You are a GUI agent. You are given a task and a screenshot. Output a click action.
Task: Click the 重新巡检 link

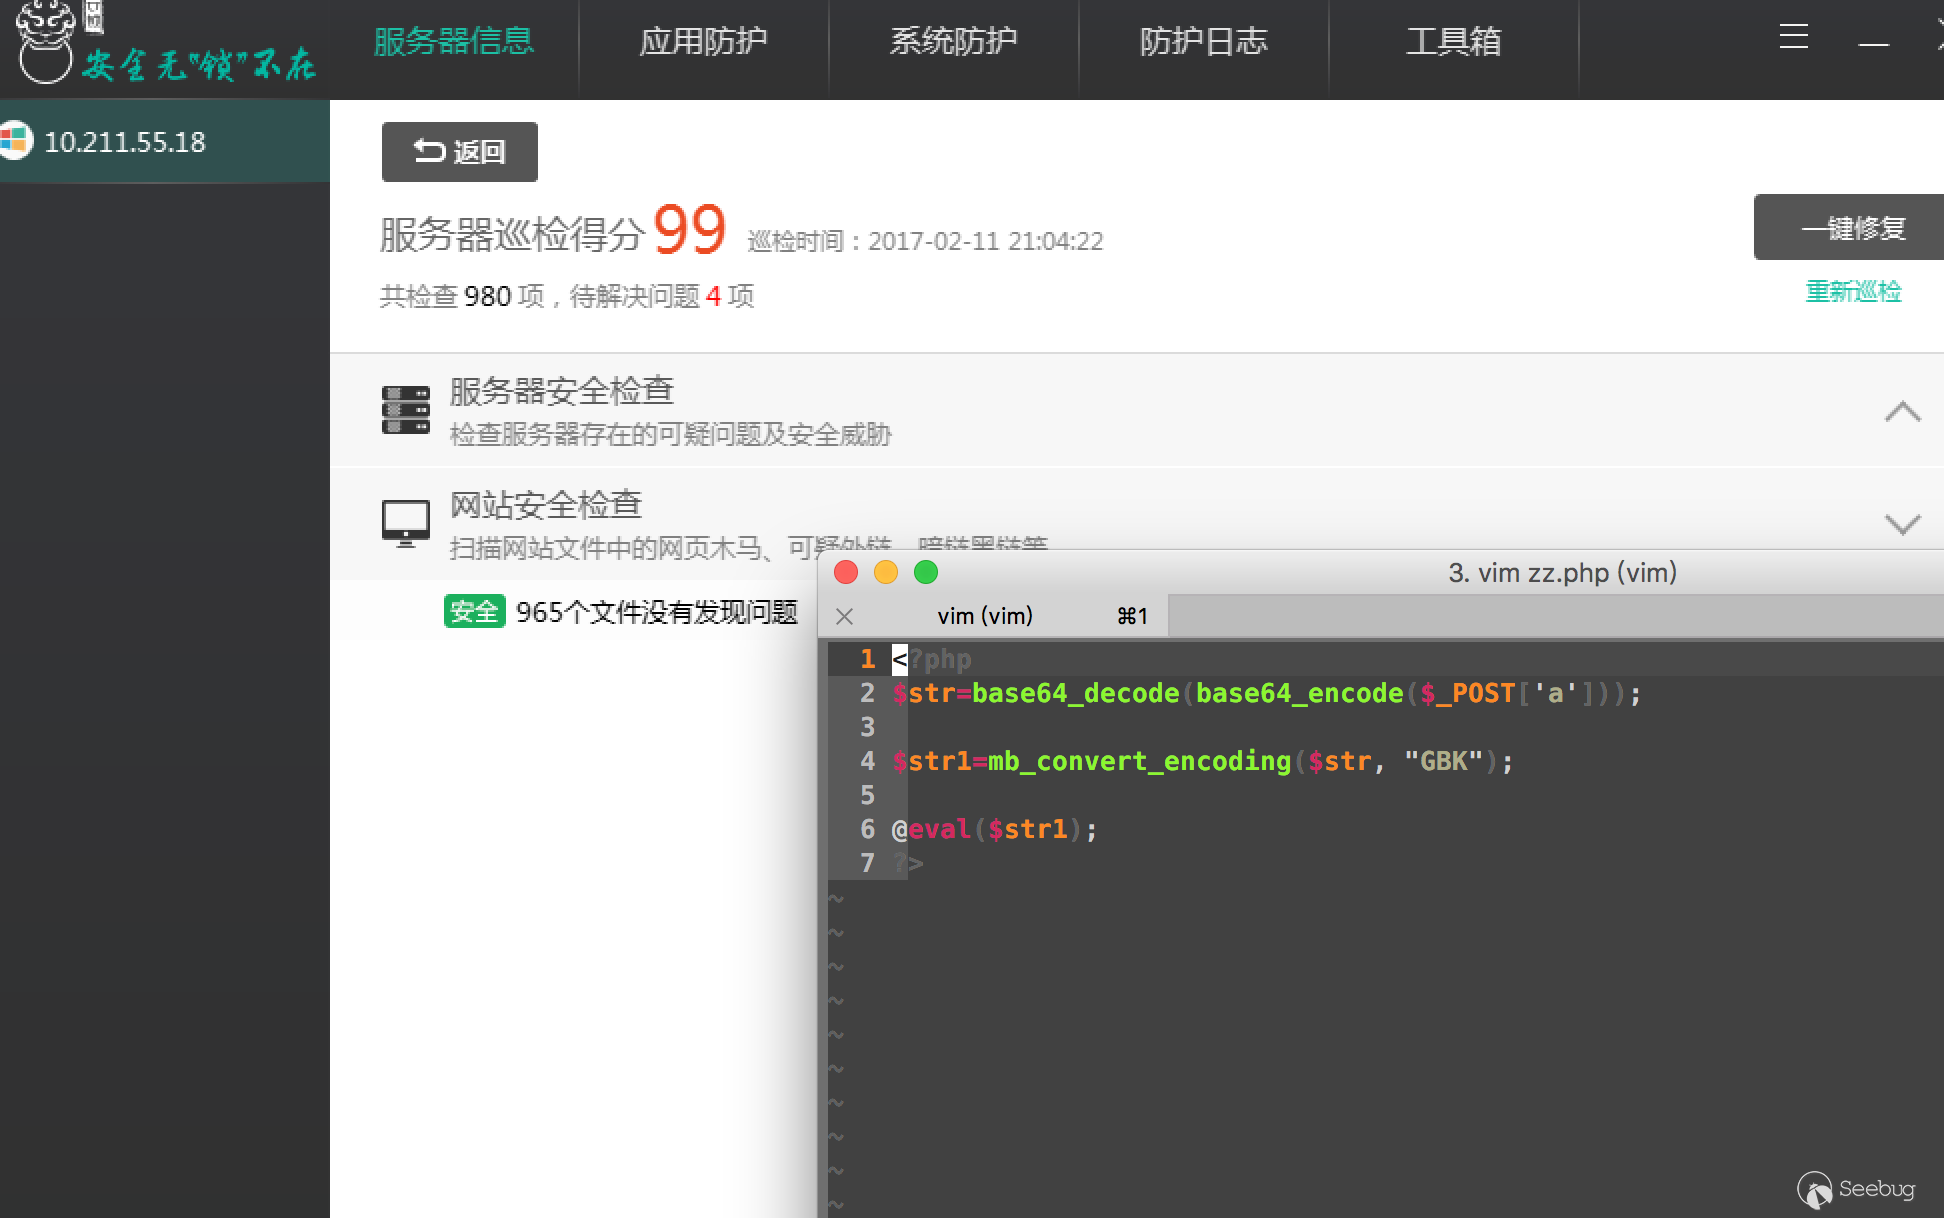point(1852,291)
